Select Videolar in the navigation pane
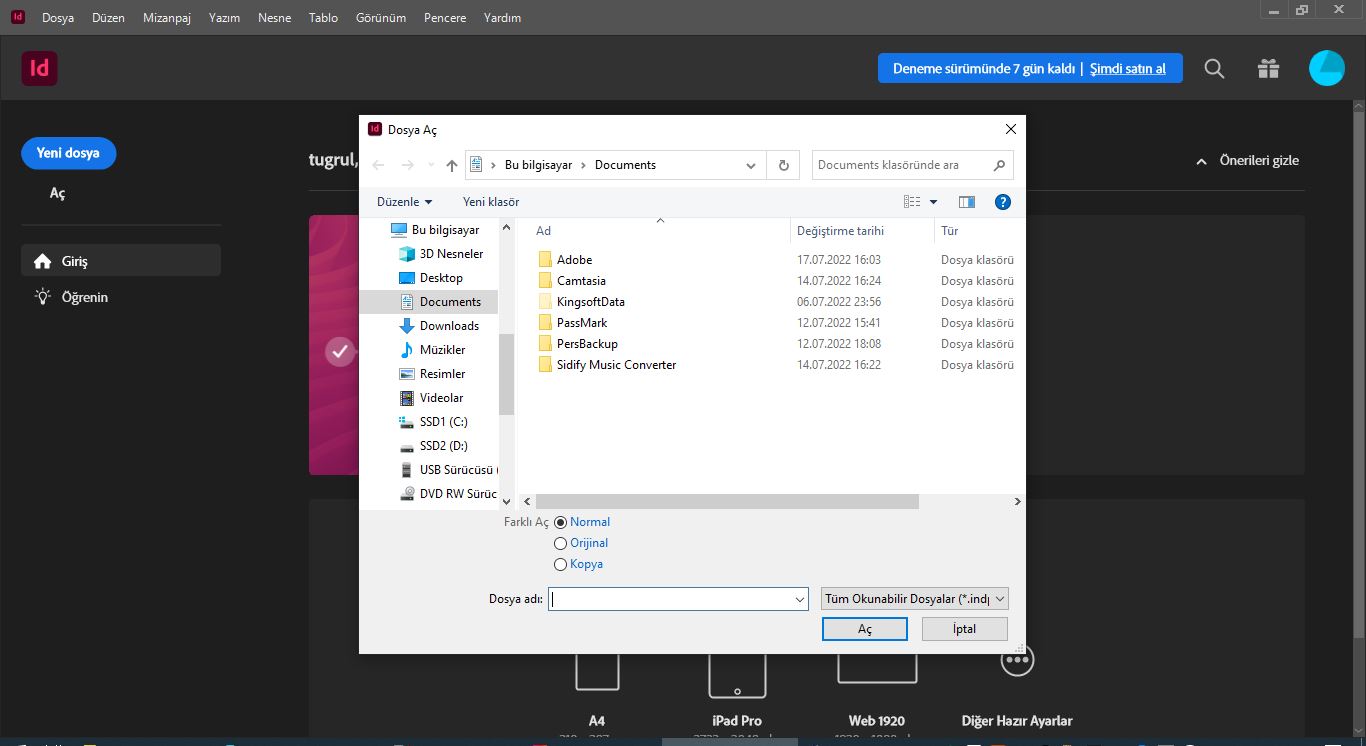 432,398
